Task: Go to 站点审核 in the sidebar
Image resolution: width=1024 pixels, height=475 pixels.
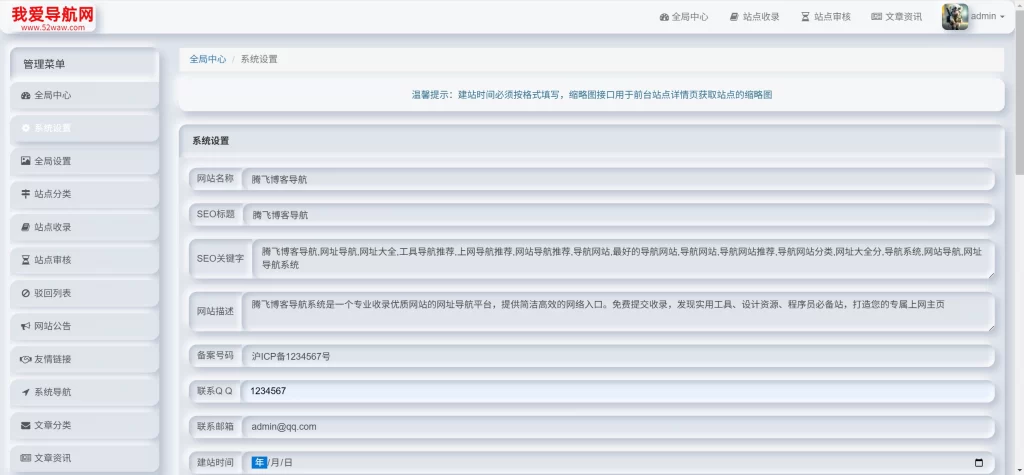Action: 84,260
